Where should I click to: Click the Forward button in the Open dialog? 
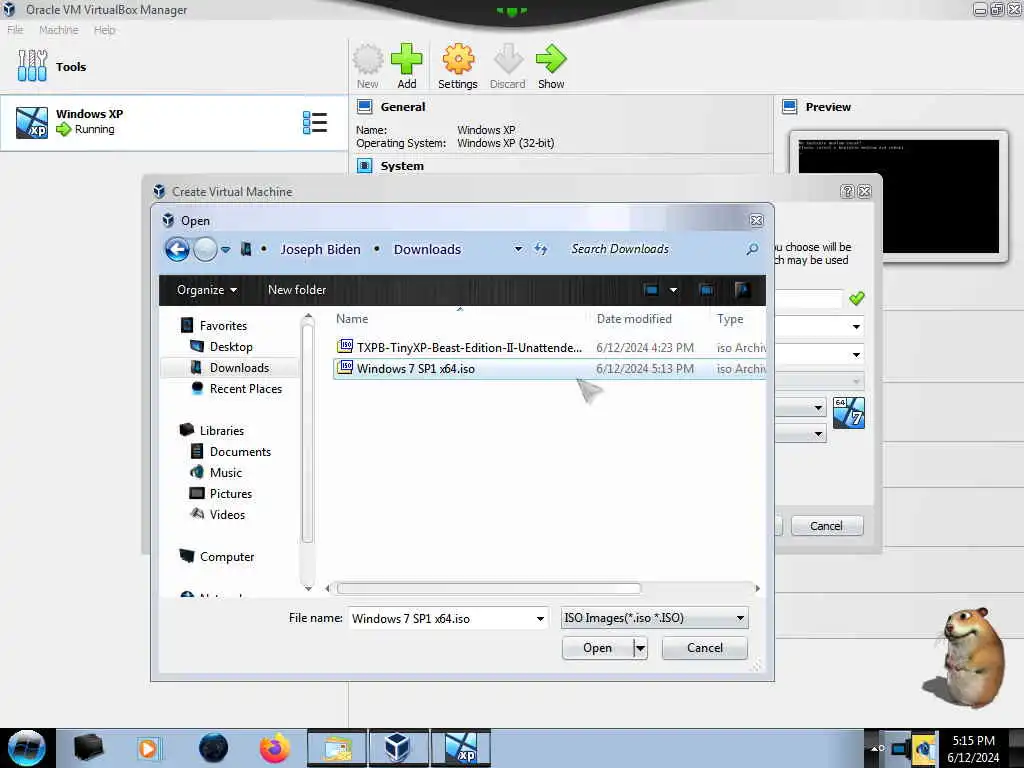tap(205, 249)
